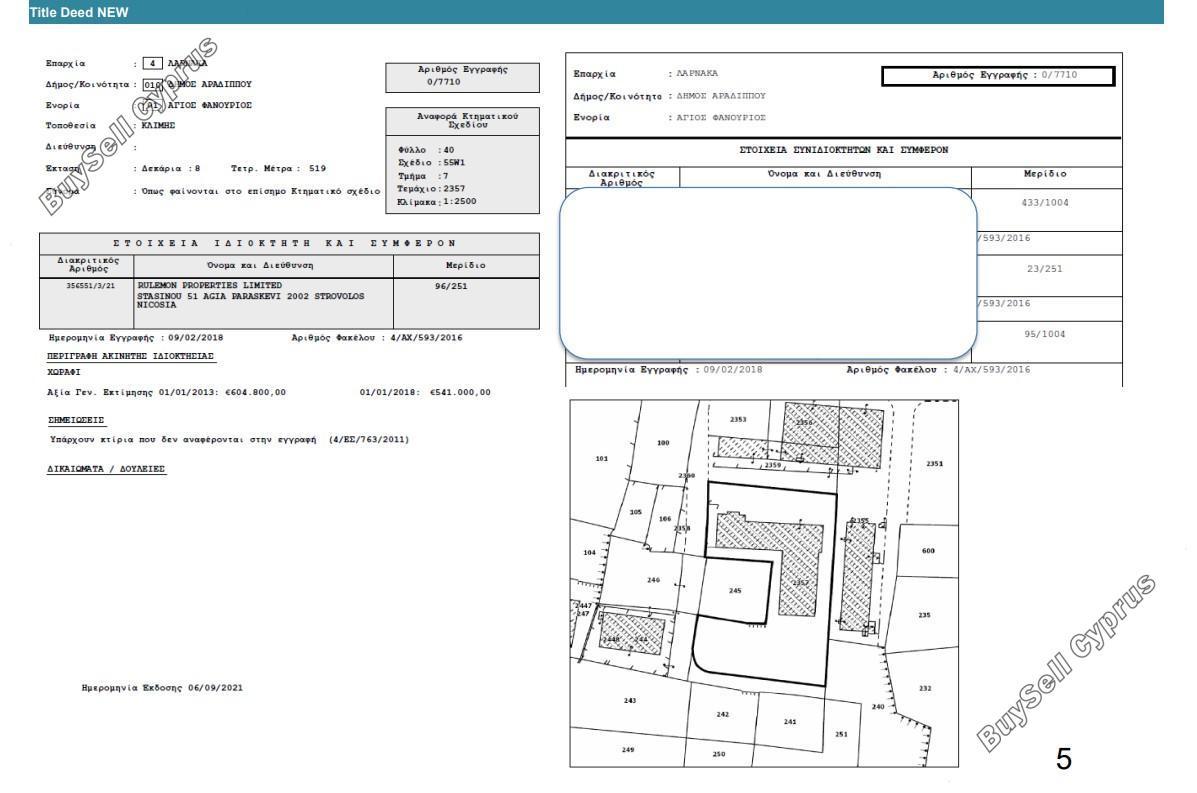
Task: Click the 'ΔΙΚΑΙΩΜΑΤΑ / ΔΟΥΛΕΙΕΣ' heading
Action: coord(106,469)
